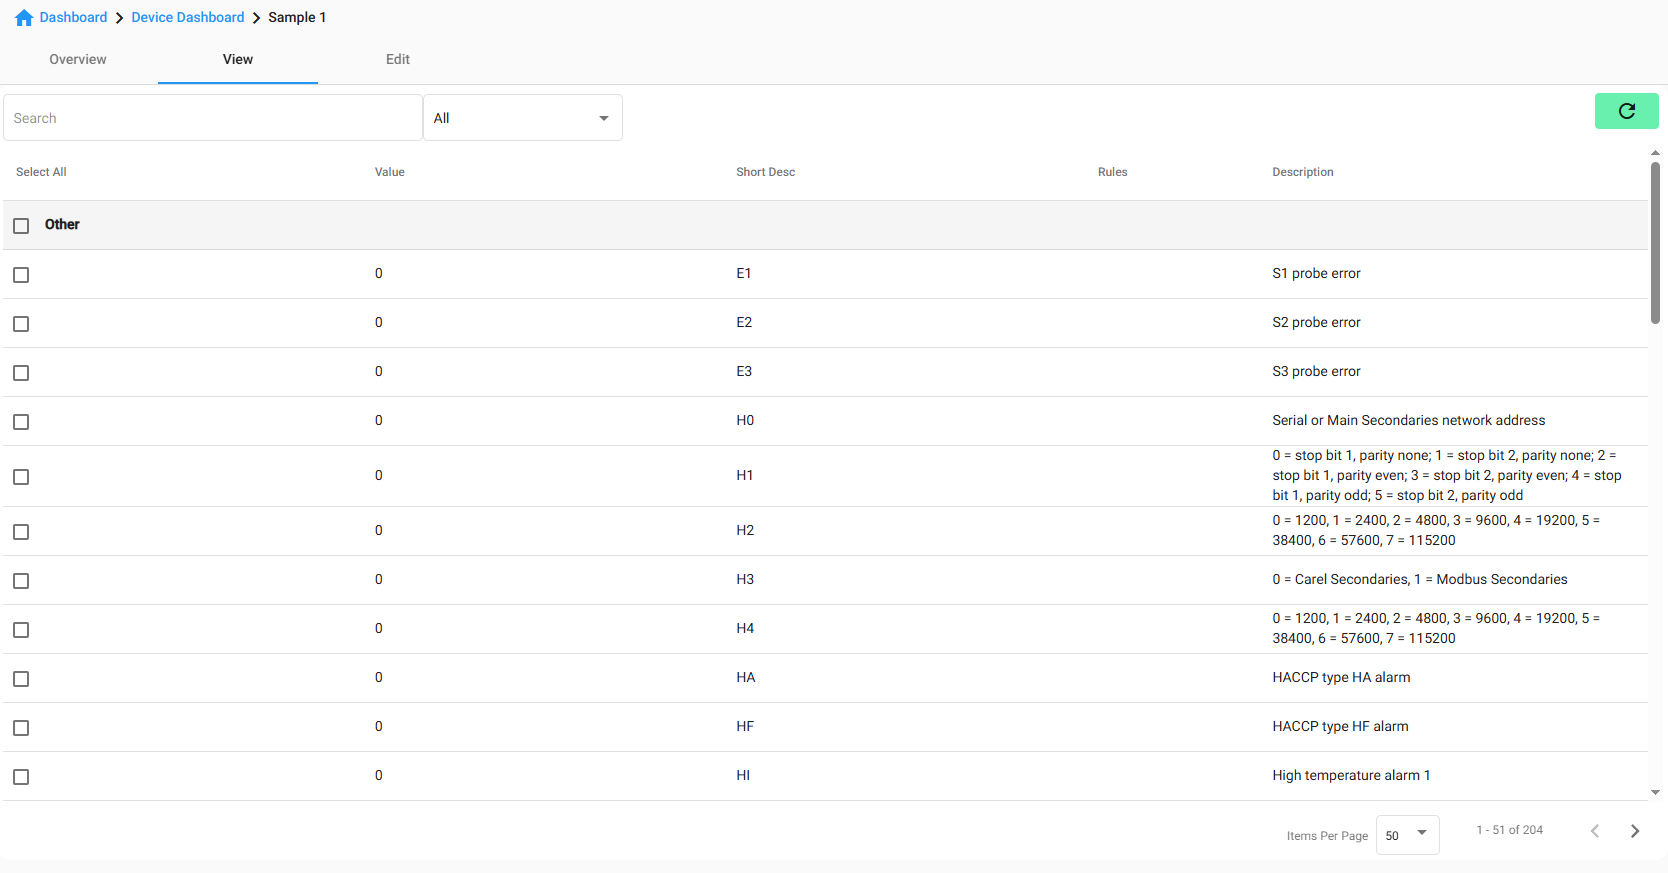Click scrollbar up arrow

[1655, 153]
